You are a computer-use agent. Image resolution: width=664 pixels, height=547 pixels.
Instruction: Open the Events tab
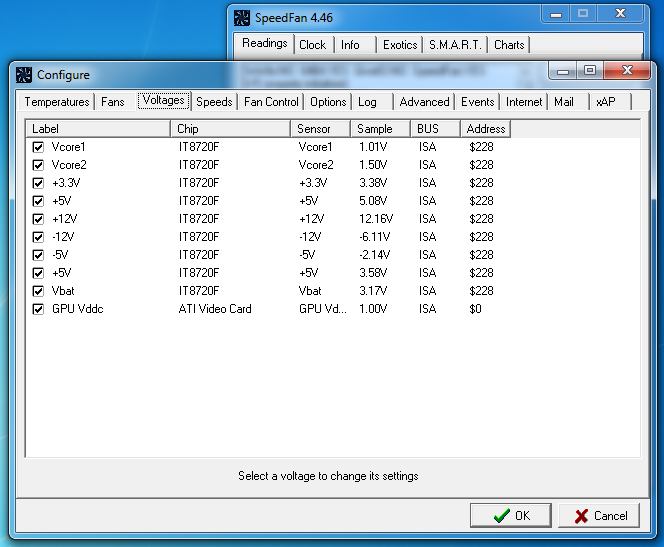477,102
